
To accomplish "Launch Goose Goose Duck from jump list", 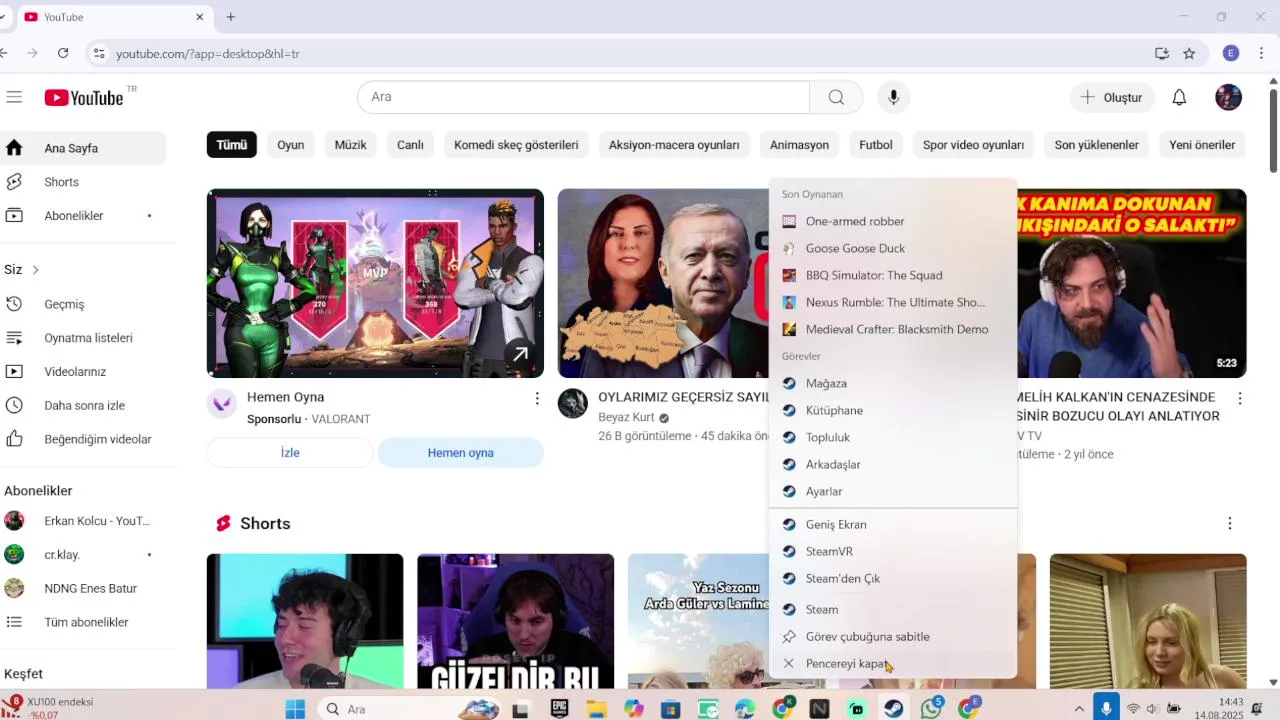I will tap(893, 248).
